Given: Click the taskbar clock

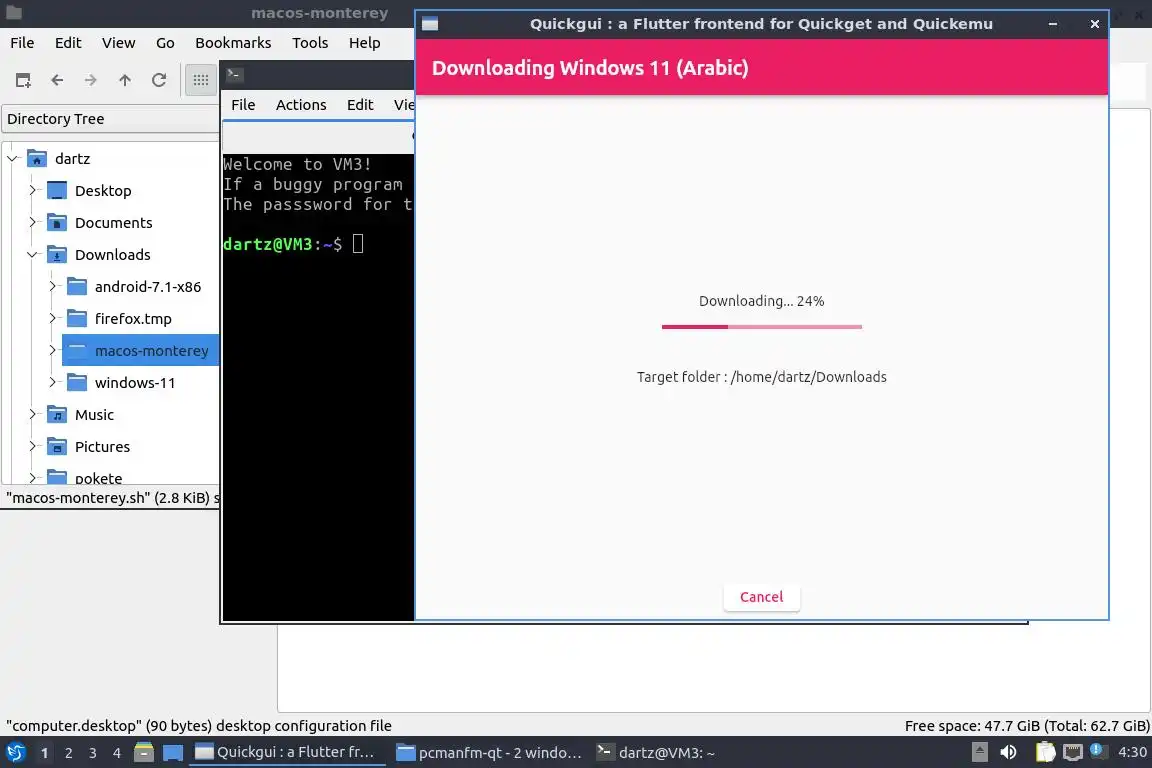Looking at the screenshot, I should [1132, 752].
